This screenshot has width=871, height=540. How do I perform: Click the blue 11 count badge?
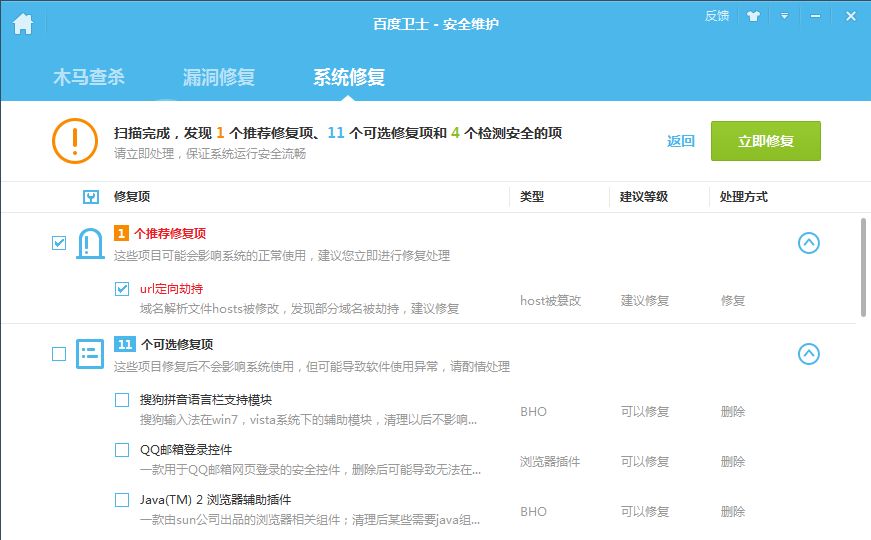125,344
